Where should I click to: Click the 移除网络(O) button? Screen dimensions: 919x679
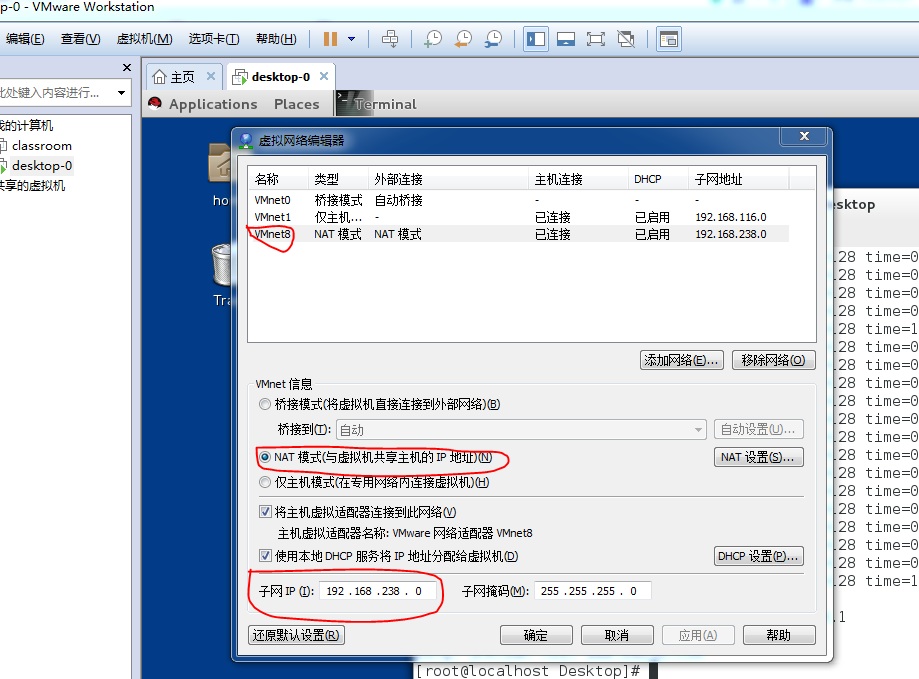pos(774,360)
